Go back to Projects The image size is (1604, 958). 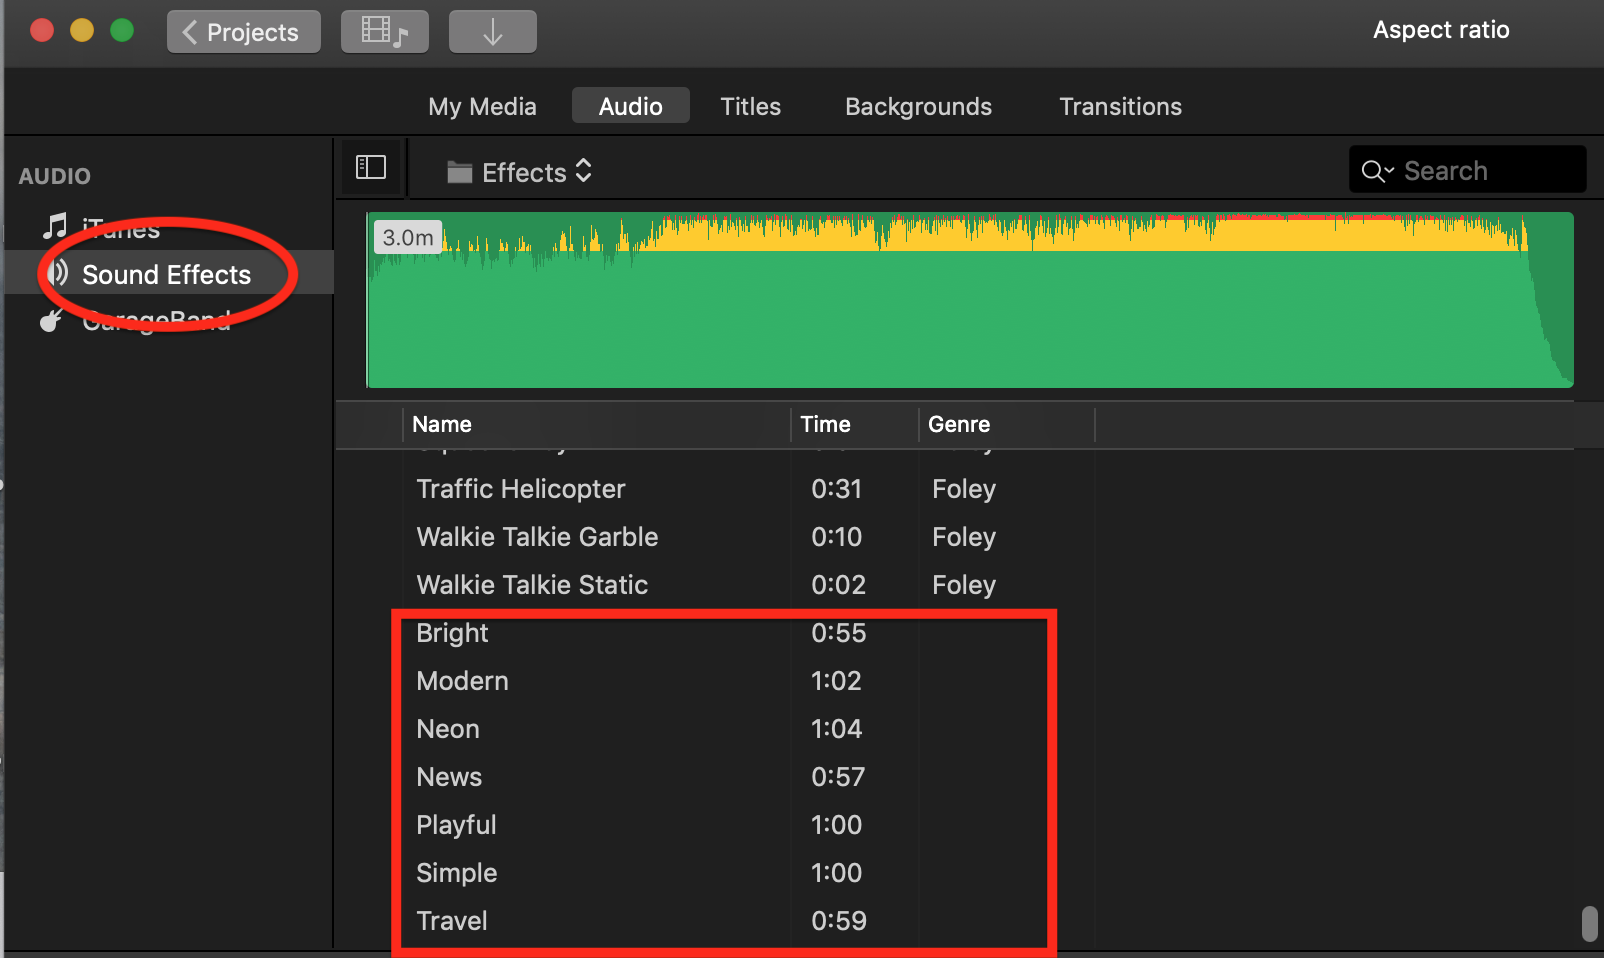tap(243, 32)
